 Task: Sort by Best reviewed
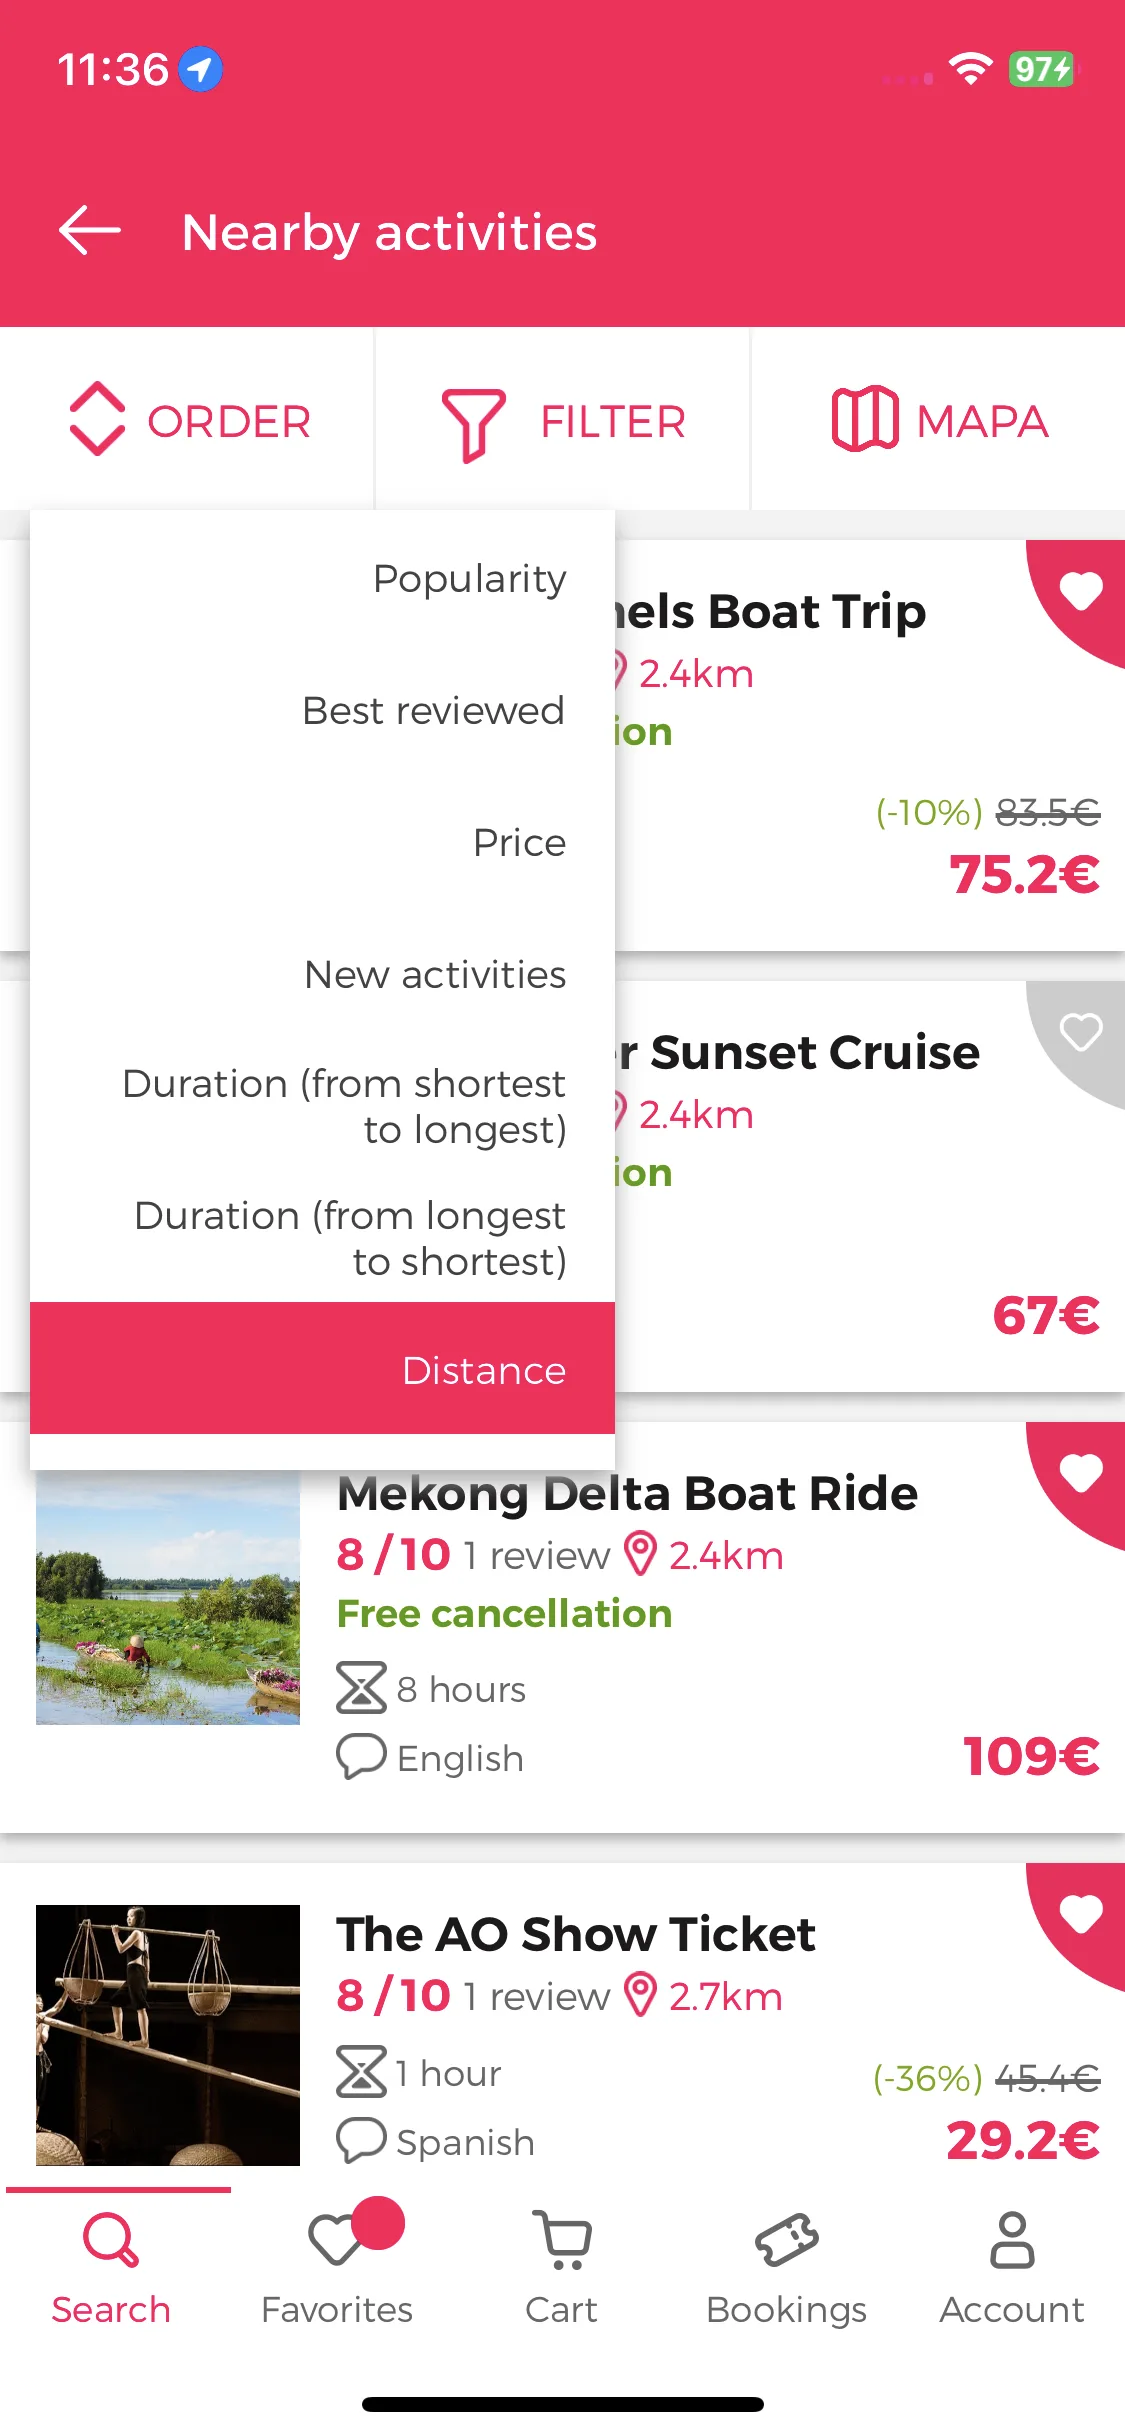point(322,710)
